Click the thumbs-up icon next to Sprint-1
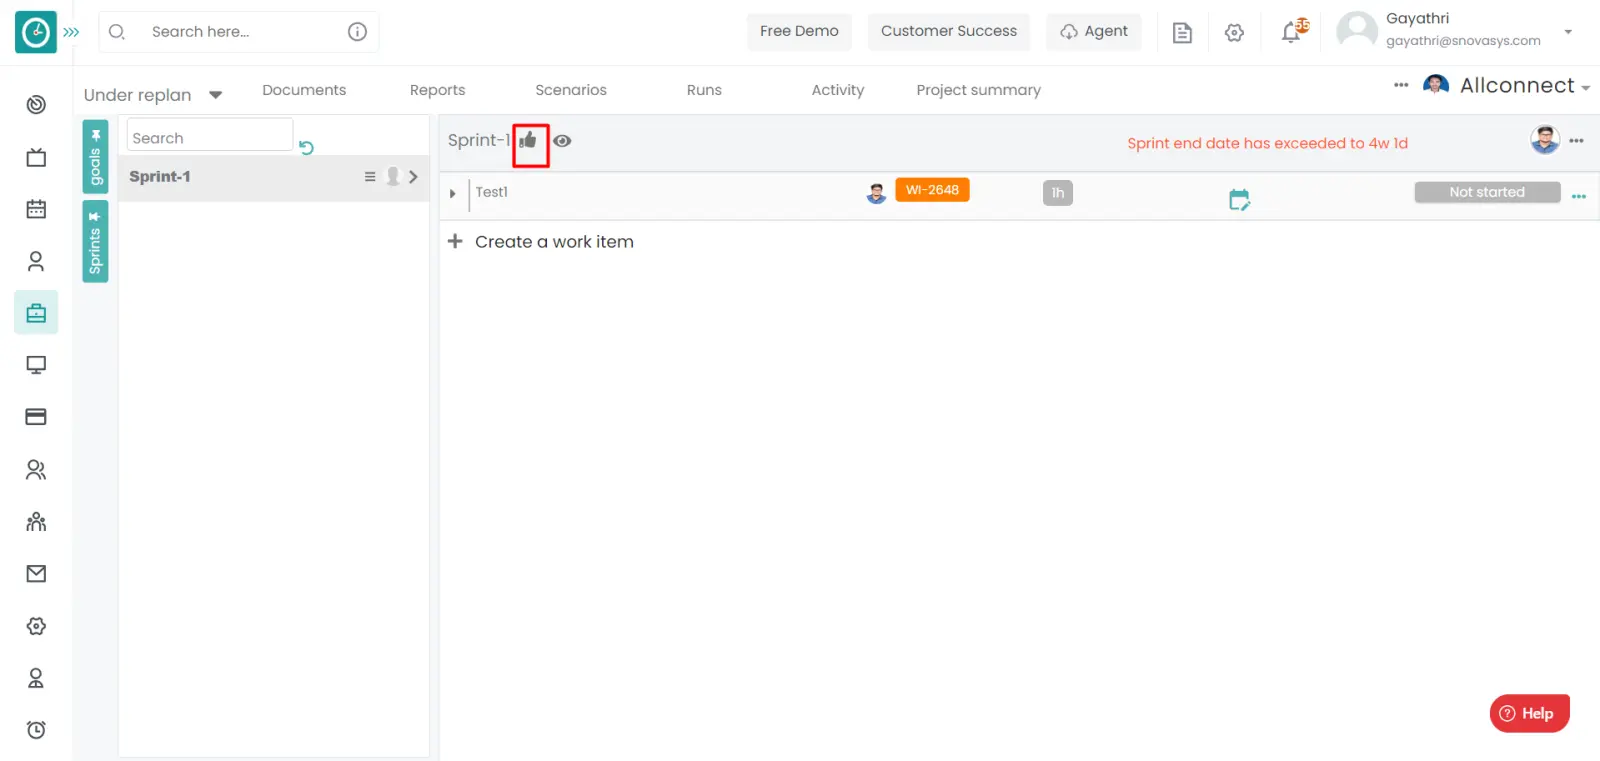The height and width of the screenshot is (761, 1600). click(529, 141)
